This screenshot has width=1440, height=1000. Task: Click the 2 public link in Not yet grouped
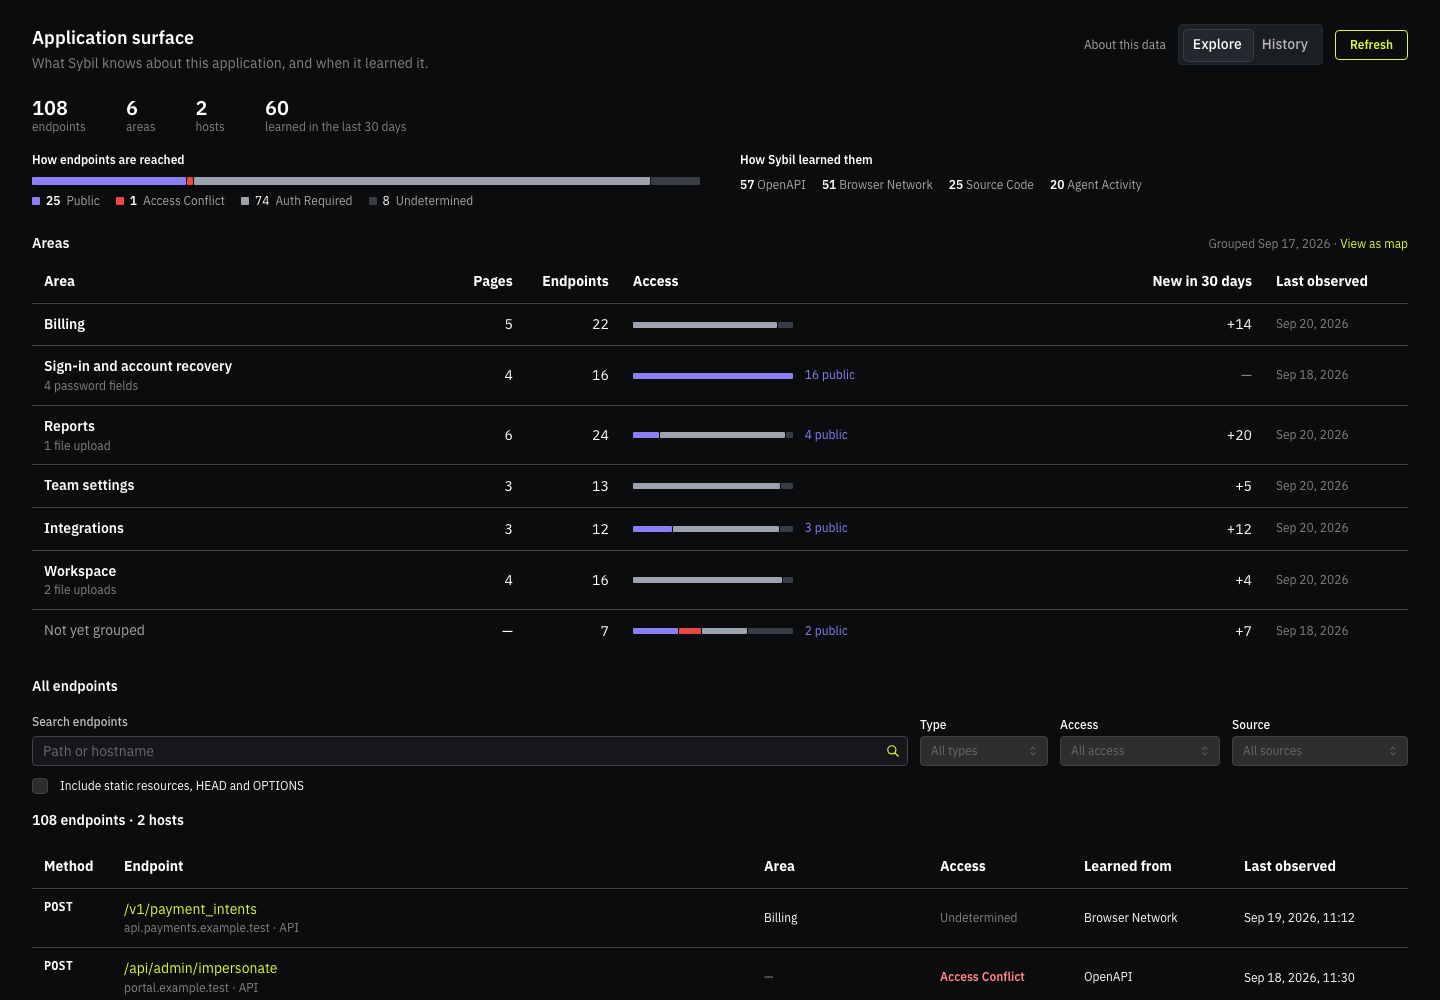826,631
